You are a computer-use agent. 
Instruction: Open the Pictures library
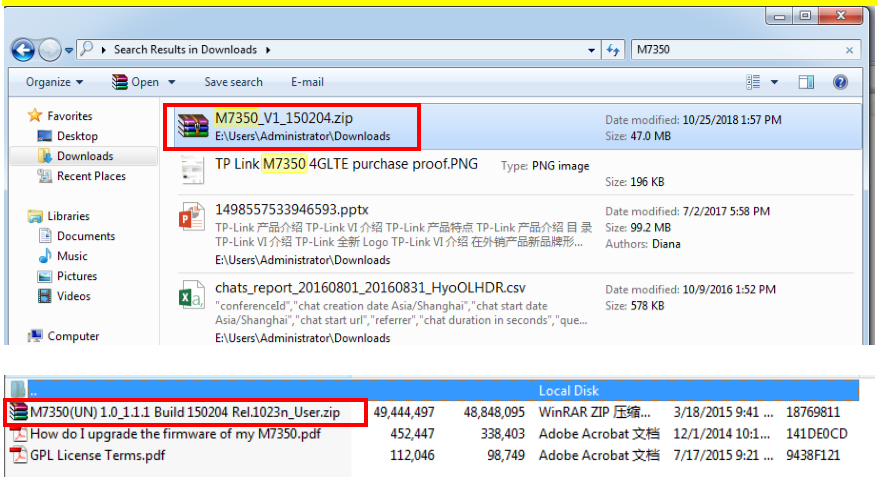(x=76, y=276)
